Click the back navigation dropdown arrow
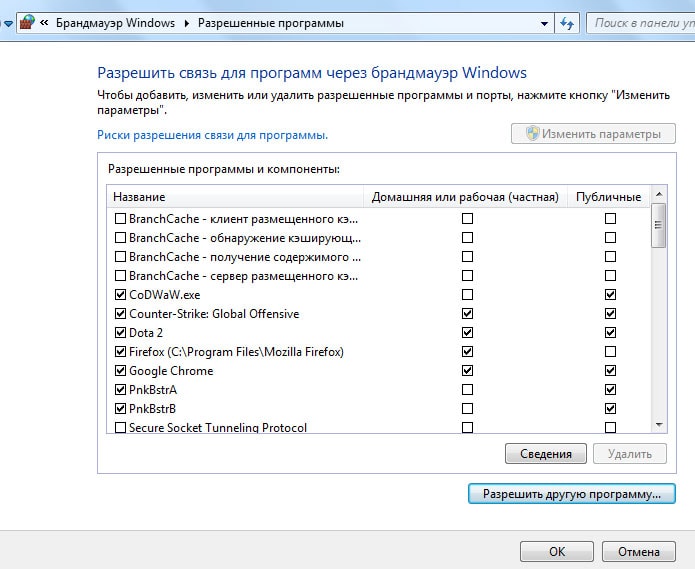The height and width of the screenshot is (569, 695). (x=8, y=23)
